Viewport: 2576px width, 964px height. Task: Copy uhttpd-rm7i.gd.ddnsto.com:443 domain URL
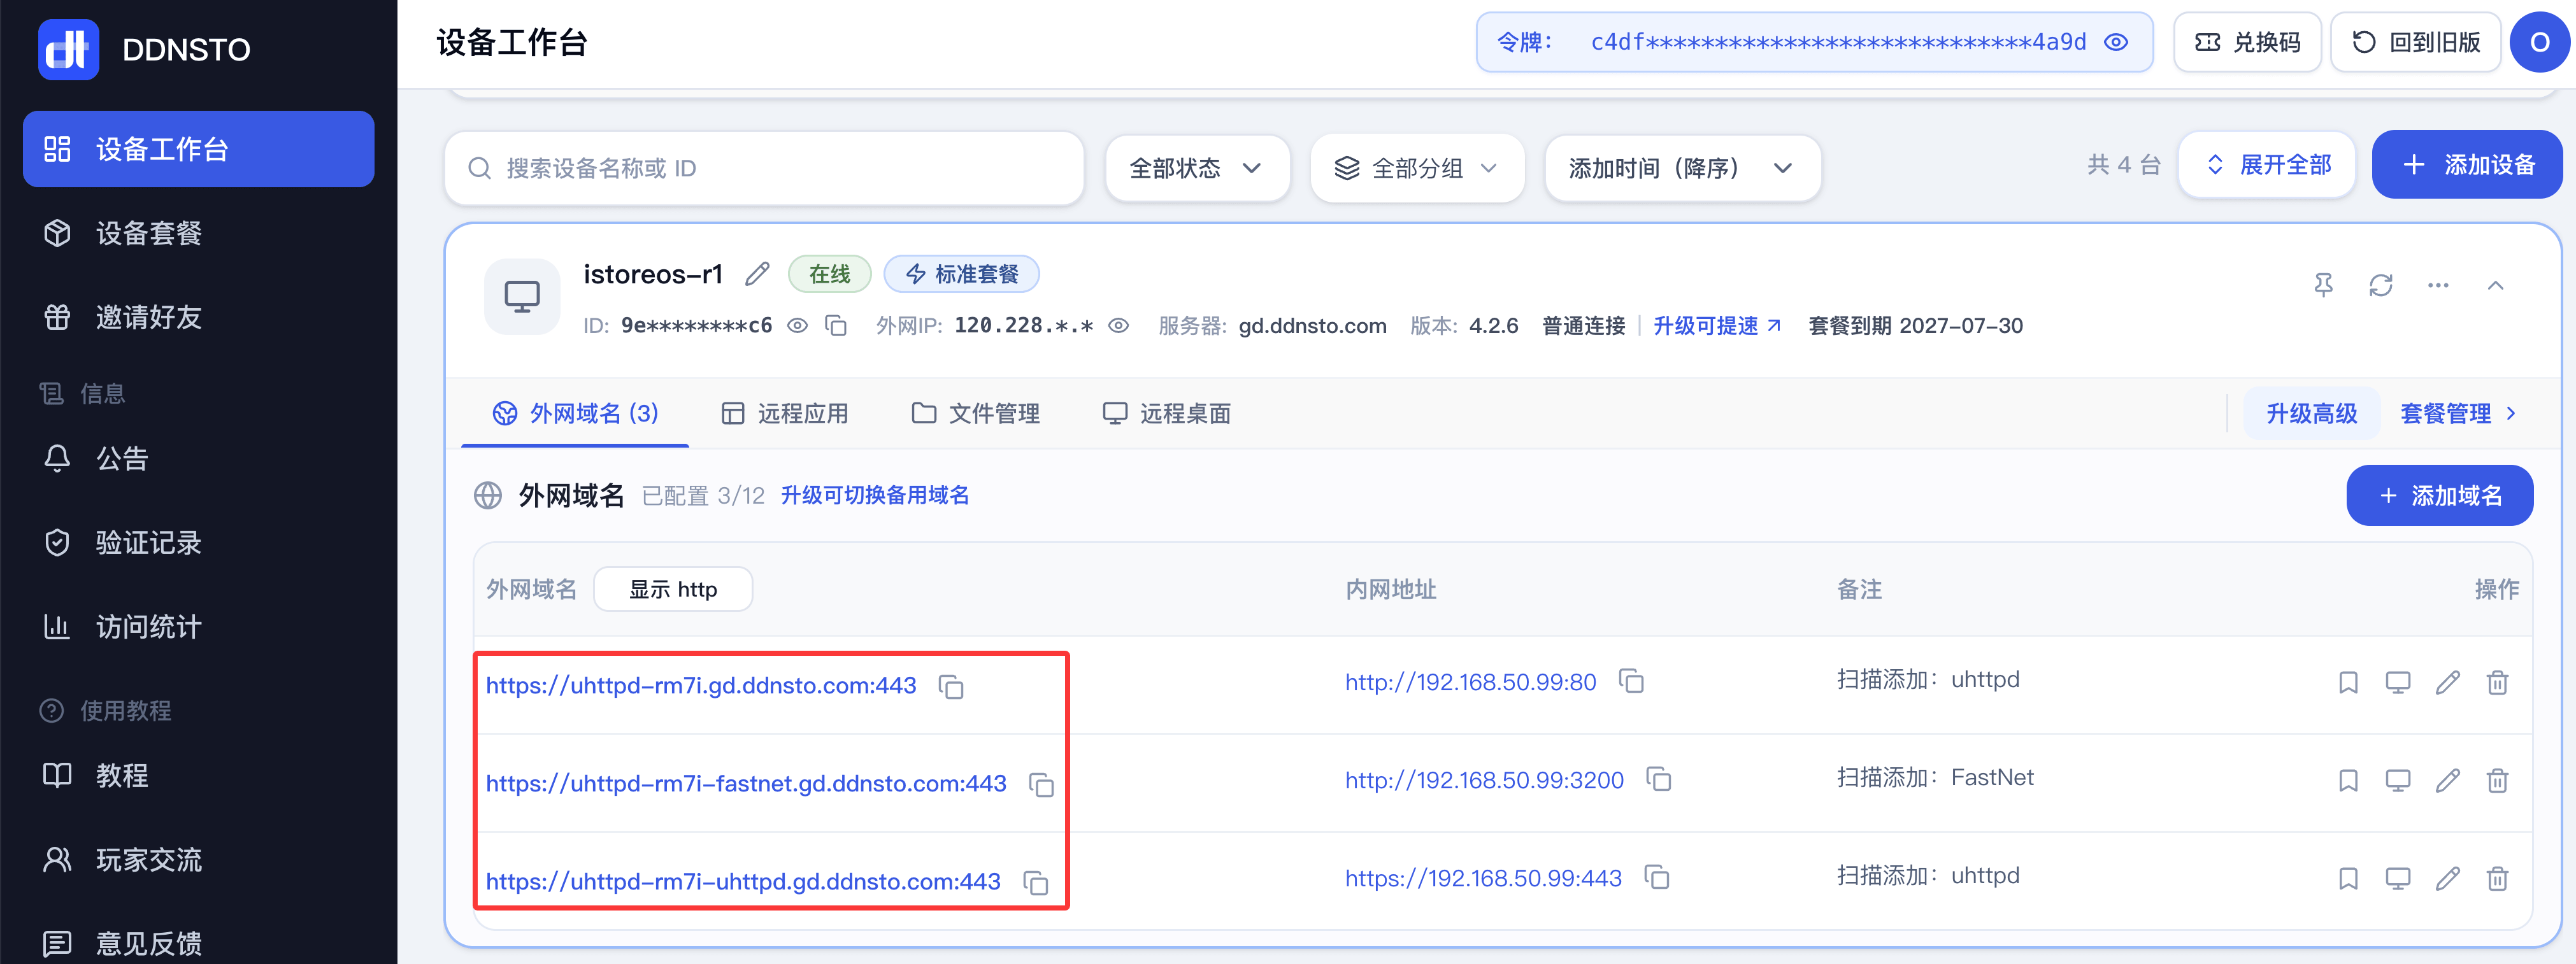pos(951,687)
